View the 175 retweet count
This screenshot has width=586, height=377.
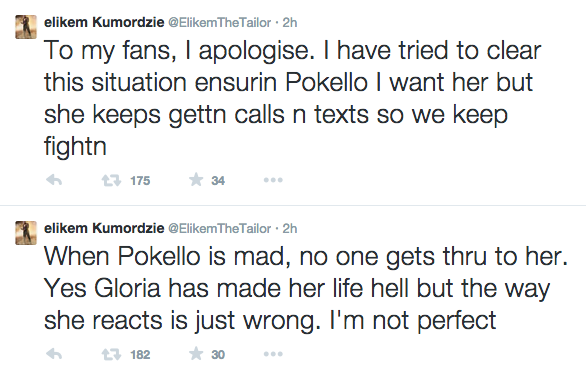140,181
